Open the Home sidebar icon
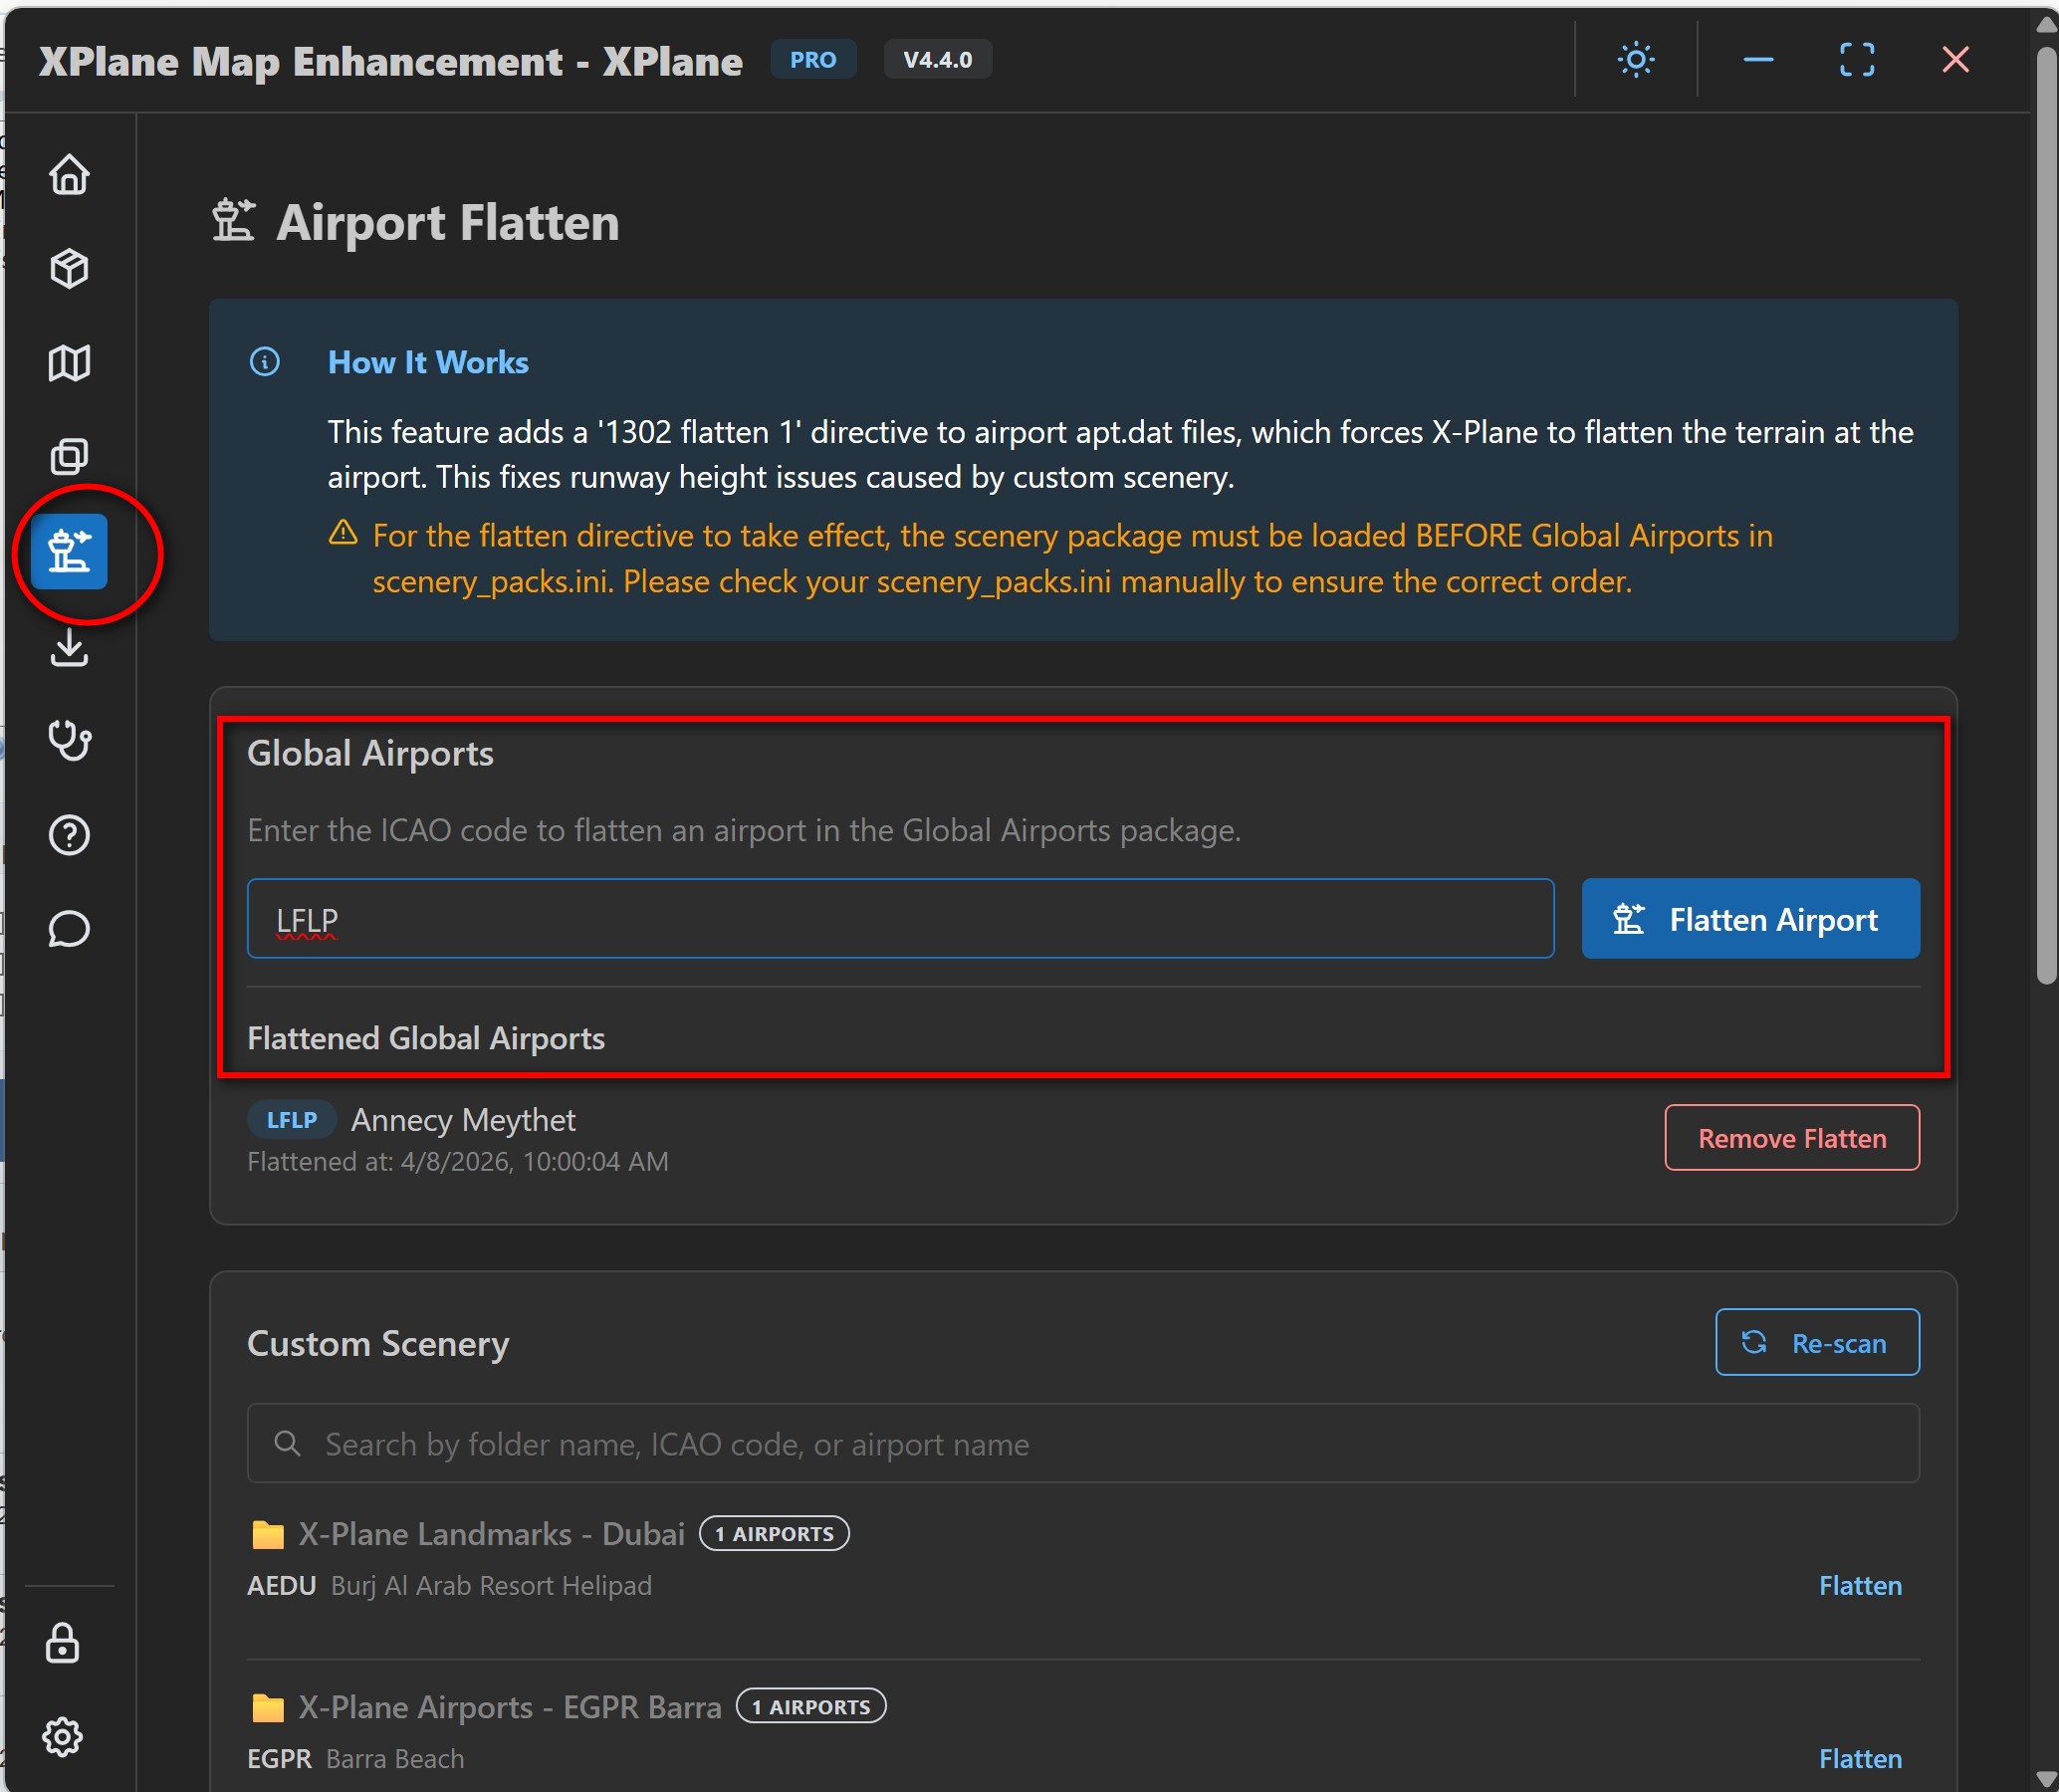The height and width of the screenshot is (1792, 2059). click(69, 175)
